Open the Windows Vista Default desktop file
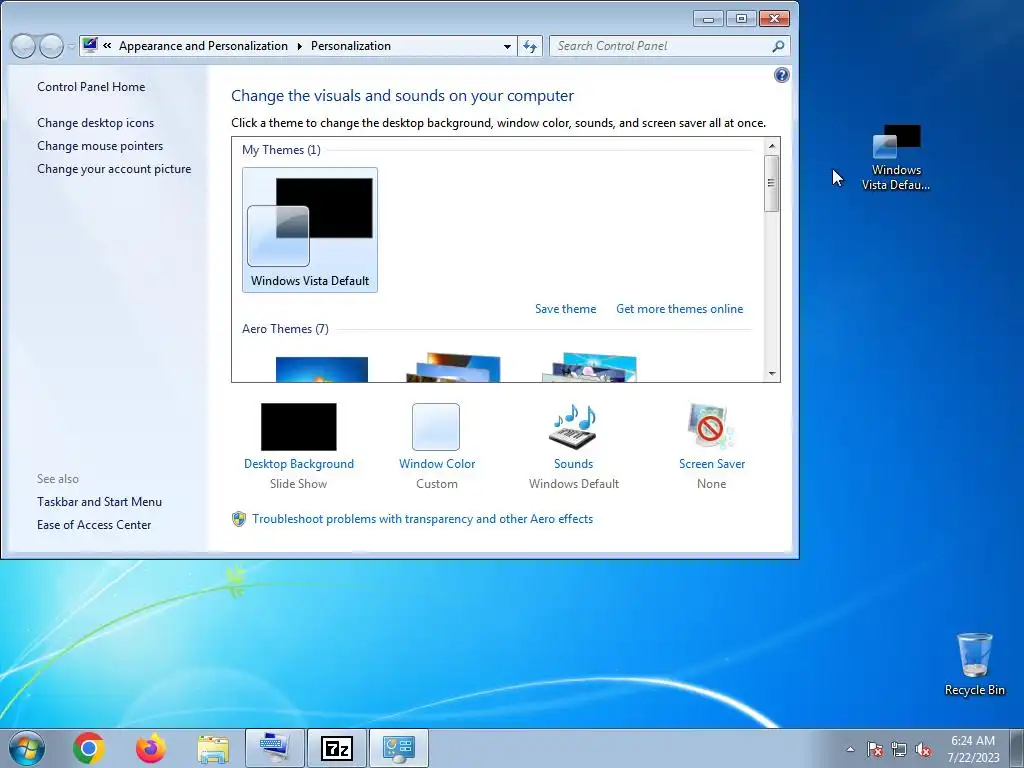Screen dimensions: 1024x768 (x=896, y=157)
